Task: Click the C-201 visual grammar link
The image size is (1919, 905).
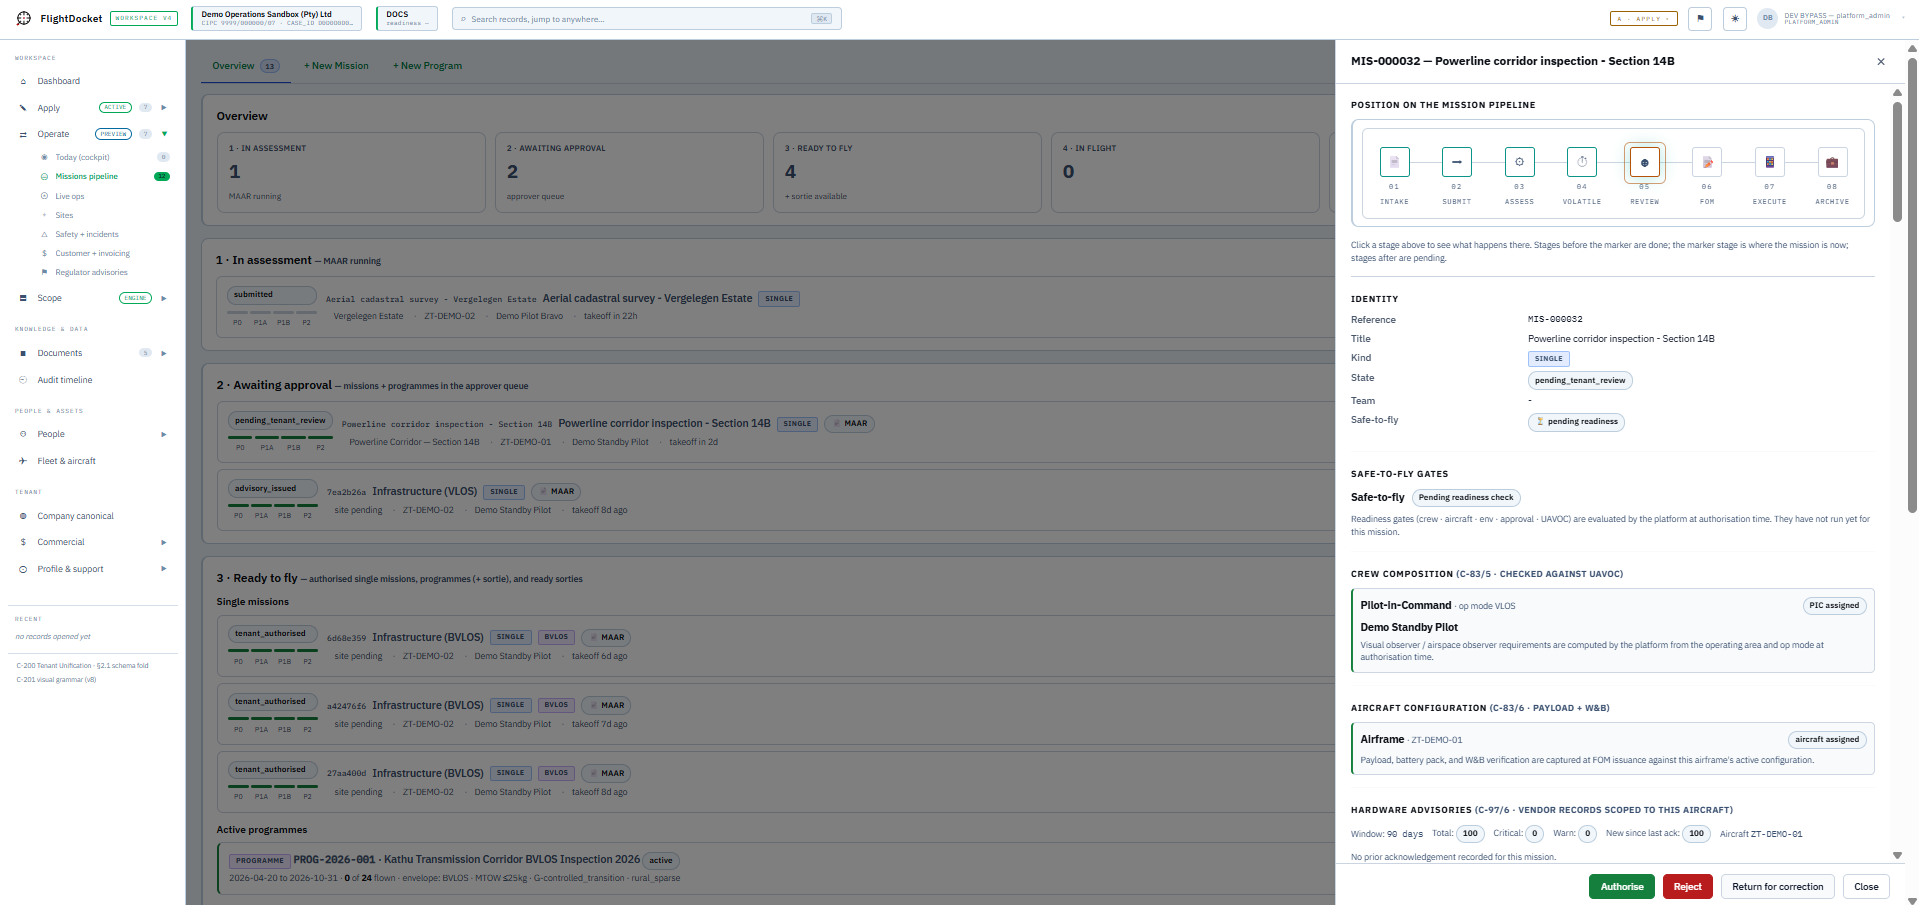Action: click(56, 680)
